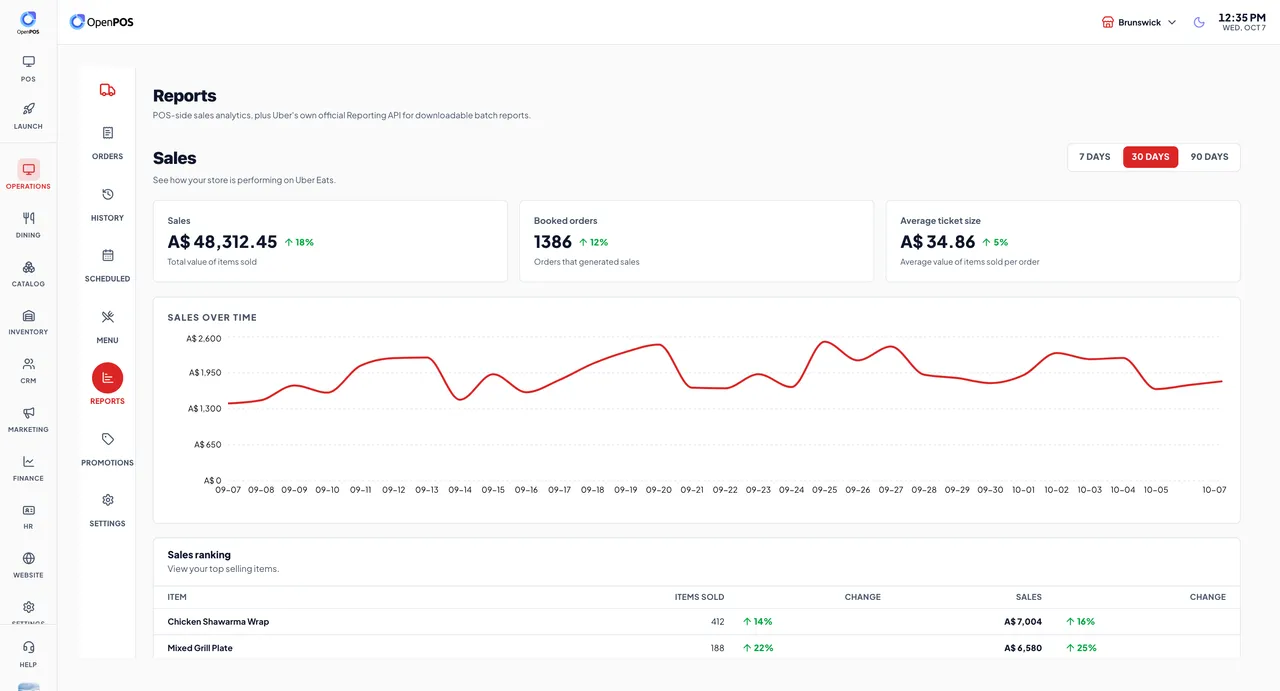Screen dimensions: 1280x691
Task: Open the HR module icon
Action: [28, 510]
